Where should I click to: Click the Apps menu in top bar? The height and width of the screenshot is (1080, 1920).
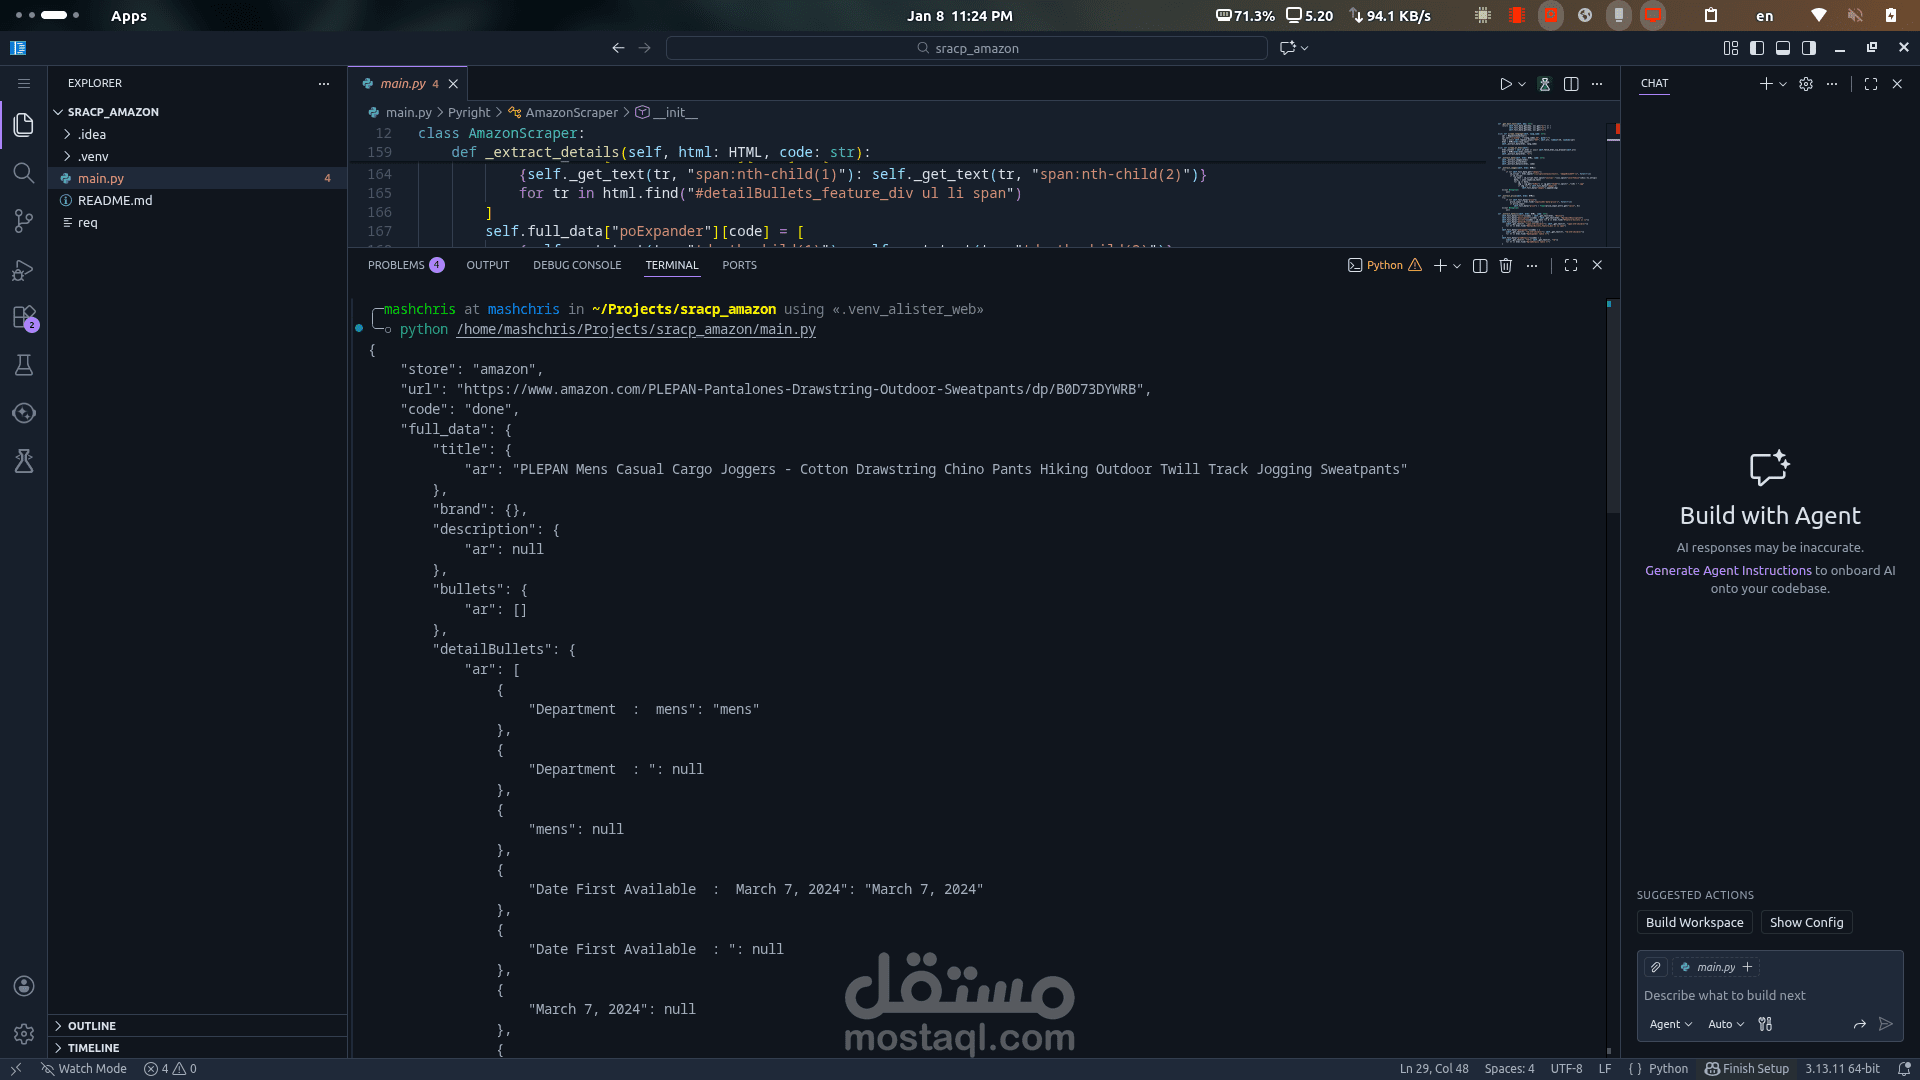pyautogui.click(x=129, y=16)
